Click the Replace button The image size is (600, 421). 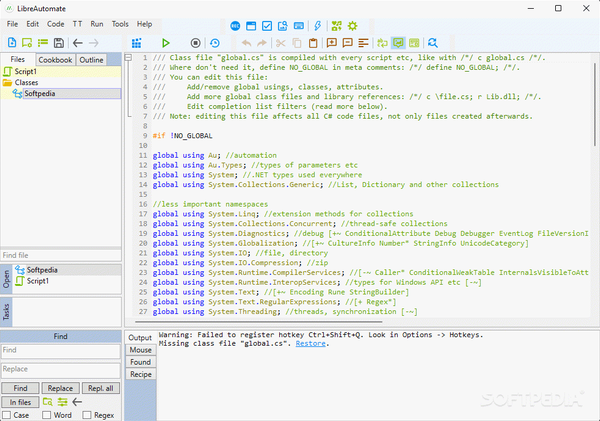pos(60,388)
